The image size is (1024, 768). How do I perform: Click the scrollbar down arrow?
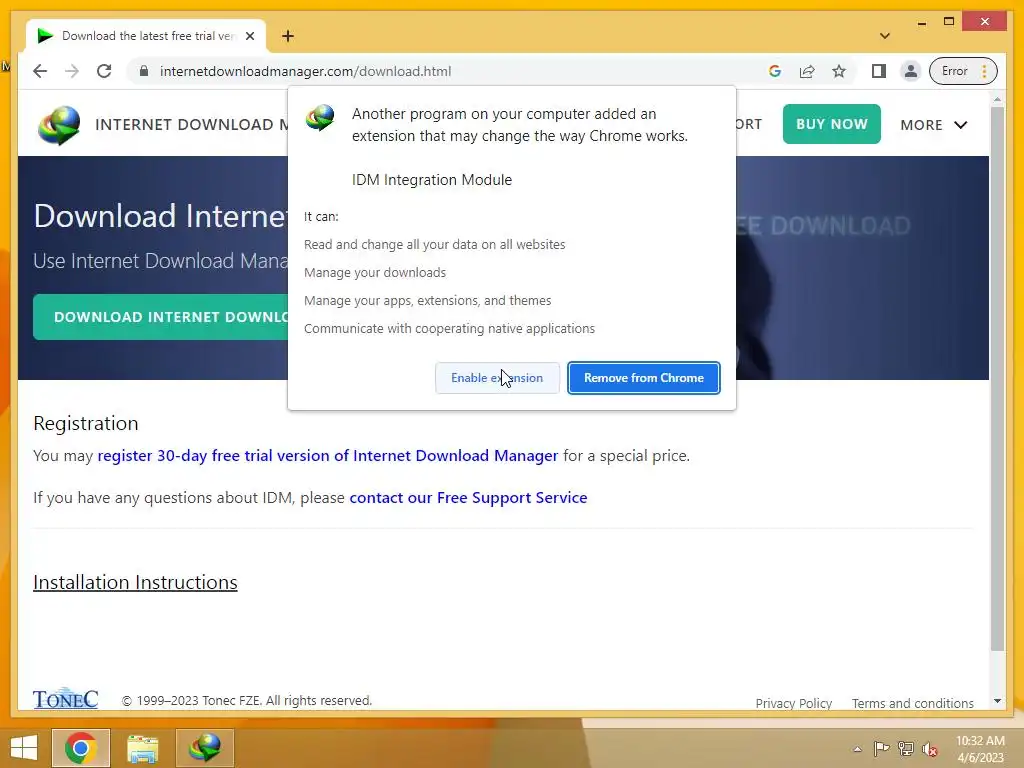click(x=997, y=701)
